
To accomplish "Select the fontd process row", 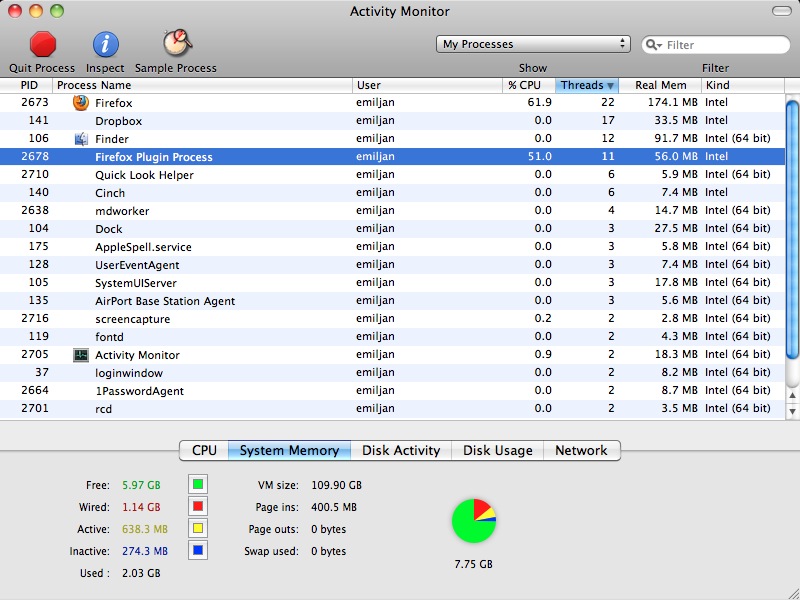I will click(392, 336).
